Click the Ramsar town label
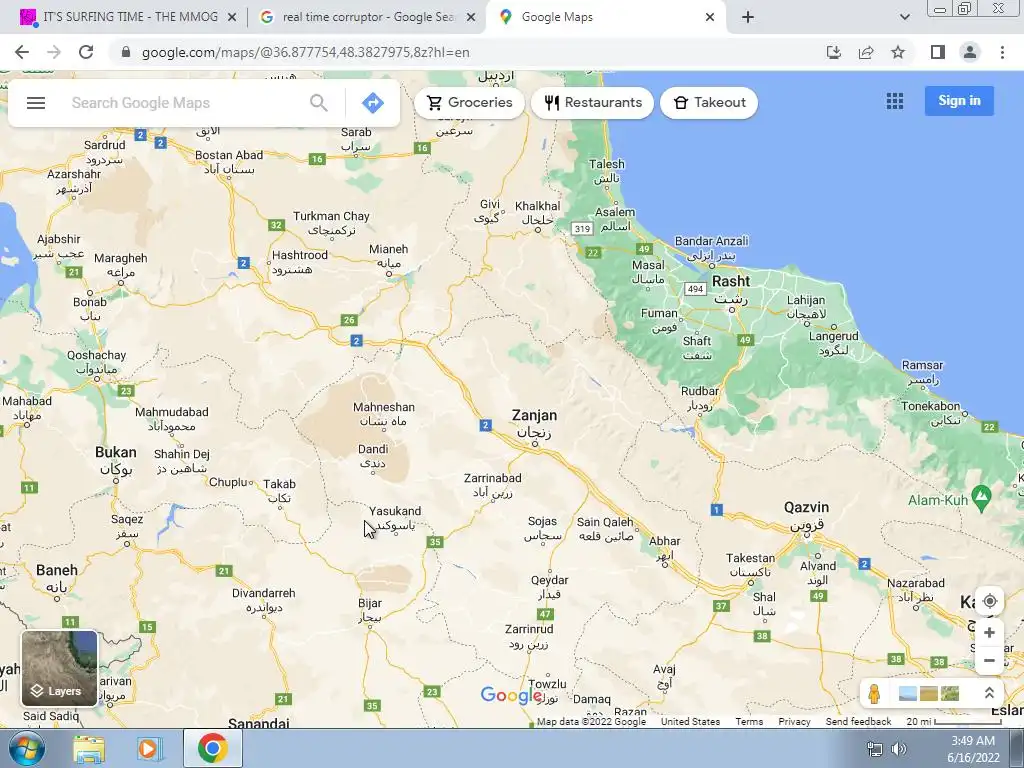Screen dimensions: 1024x768 922,372
